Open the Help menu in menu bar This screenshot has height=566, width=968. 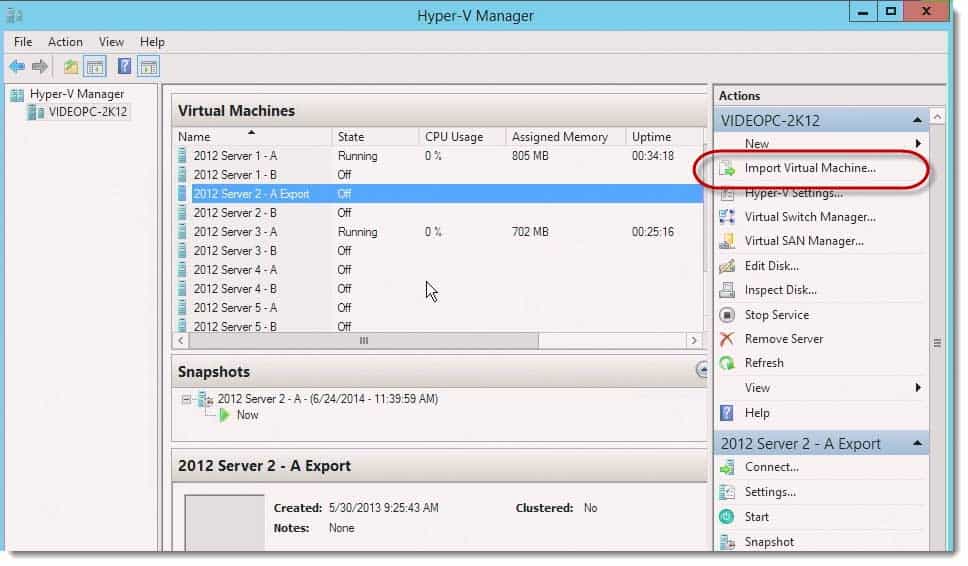click(x=152, y=42)
